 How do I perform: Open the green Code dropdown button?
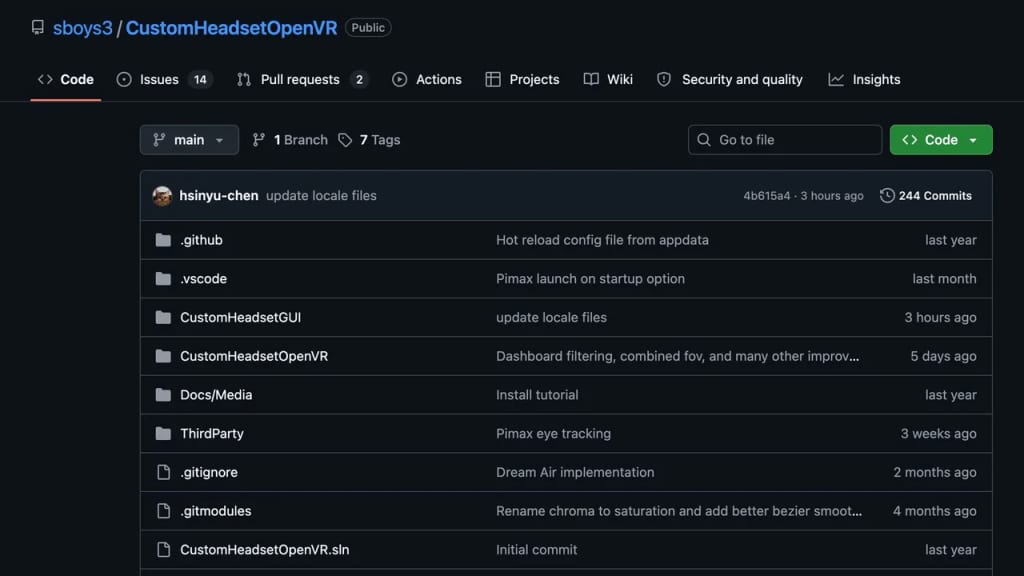940,140
